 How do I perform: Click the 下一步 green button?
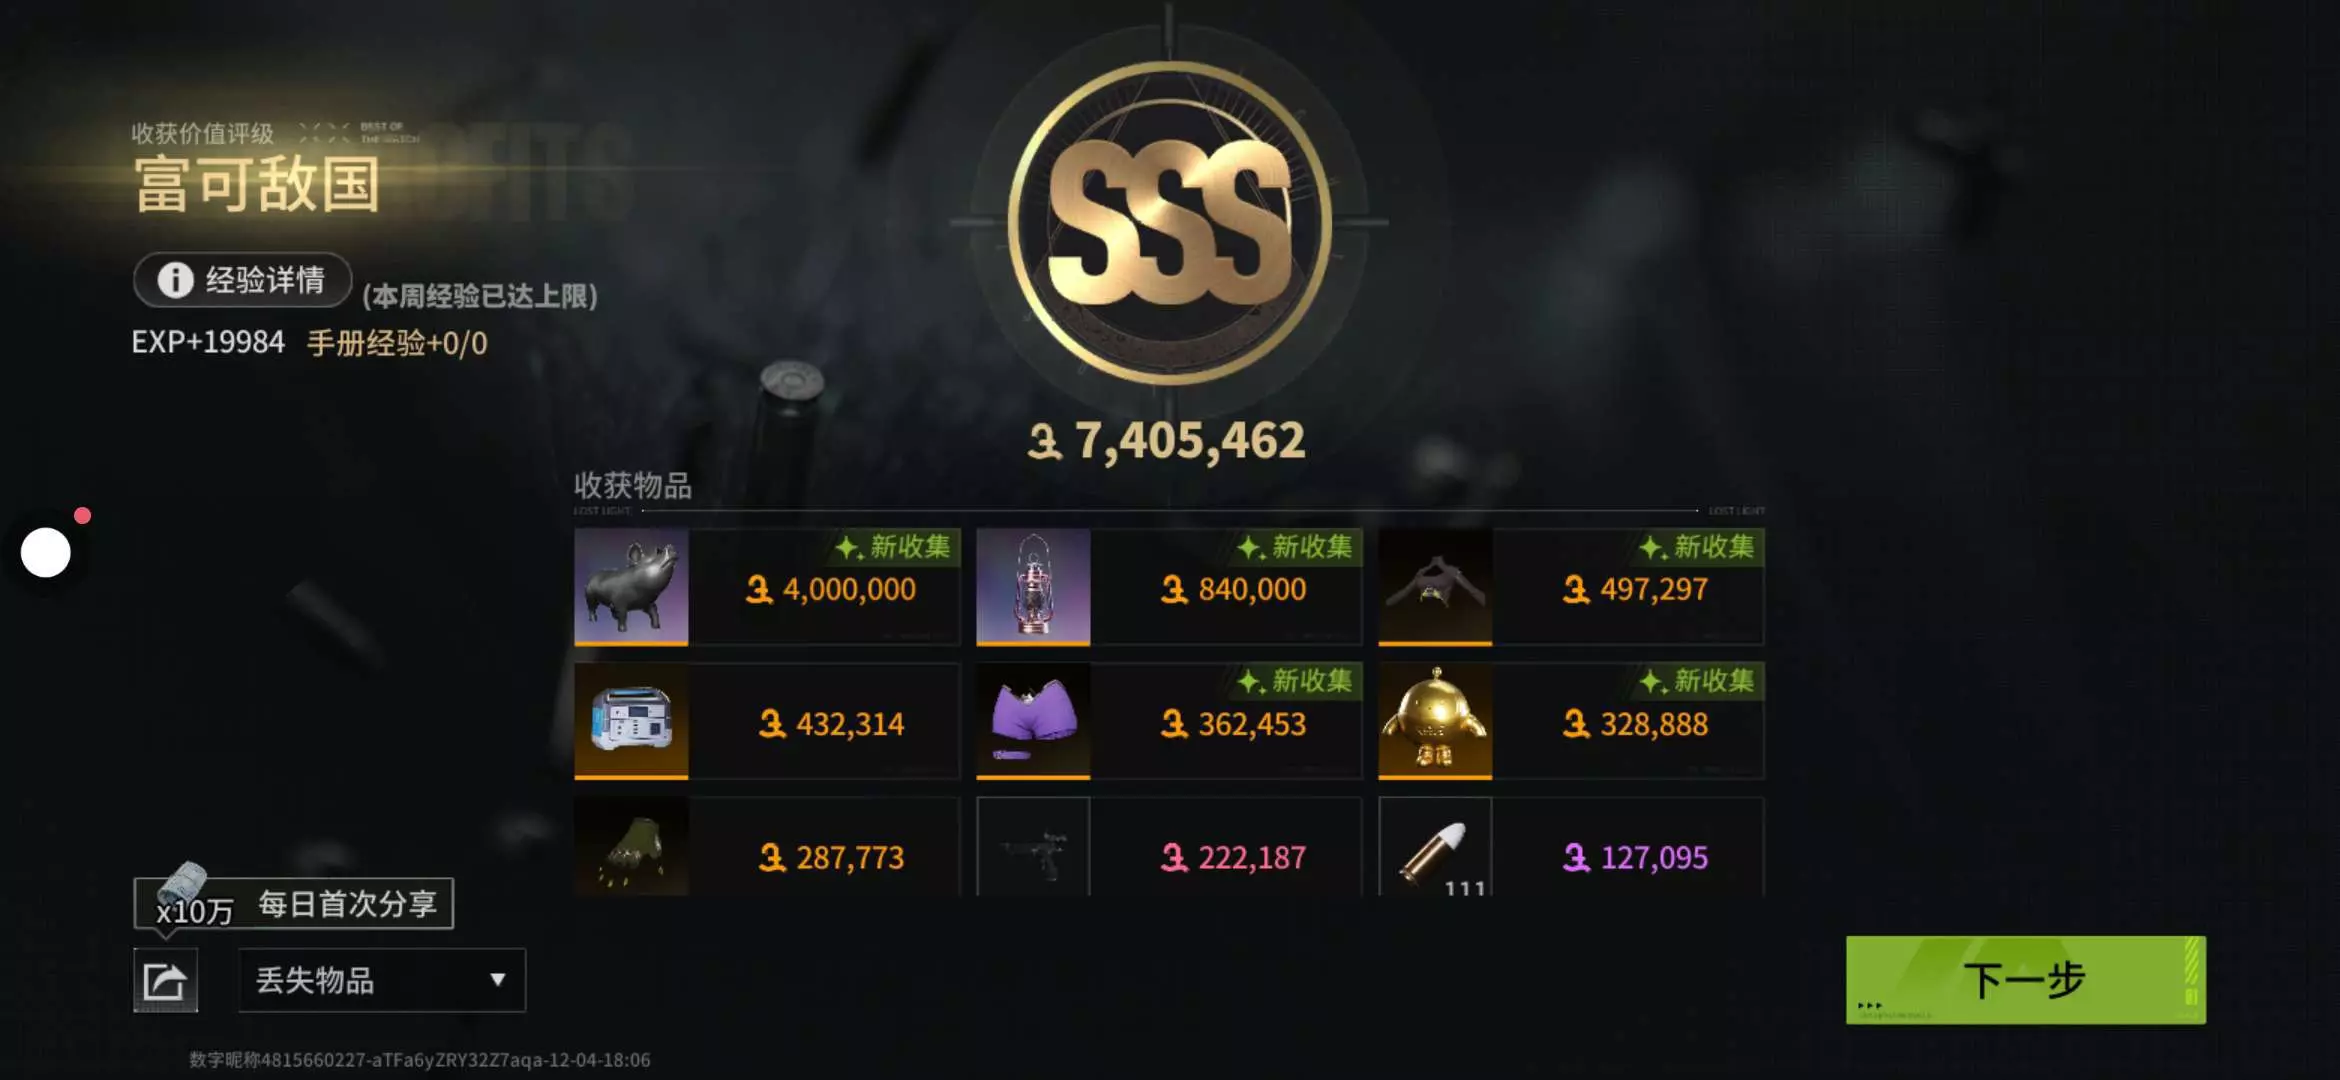pyautogui.click(x=2025, y=979)
